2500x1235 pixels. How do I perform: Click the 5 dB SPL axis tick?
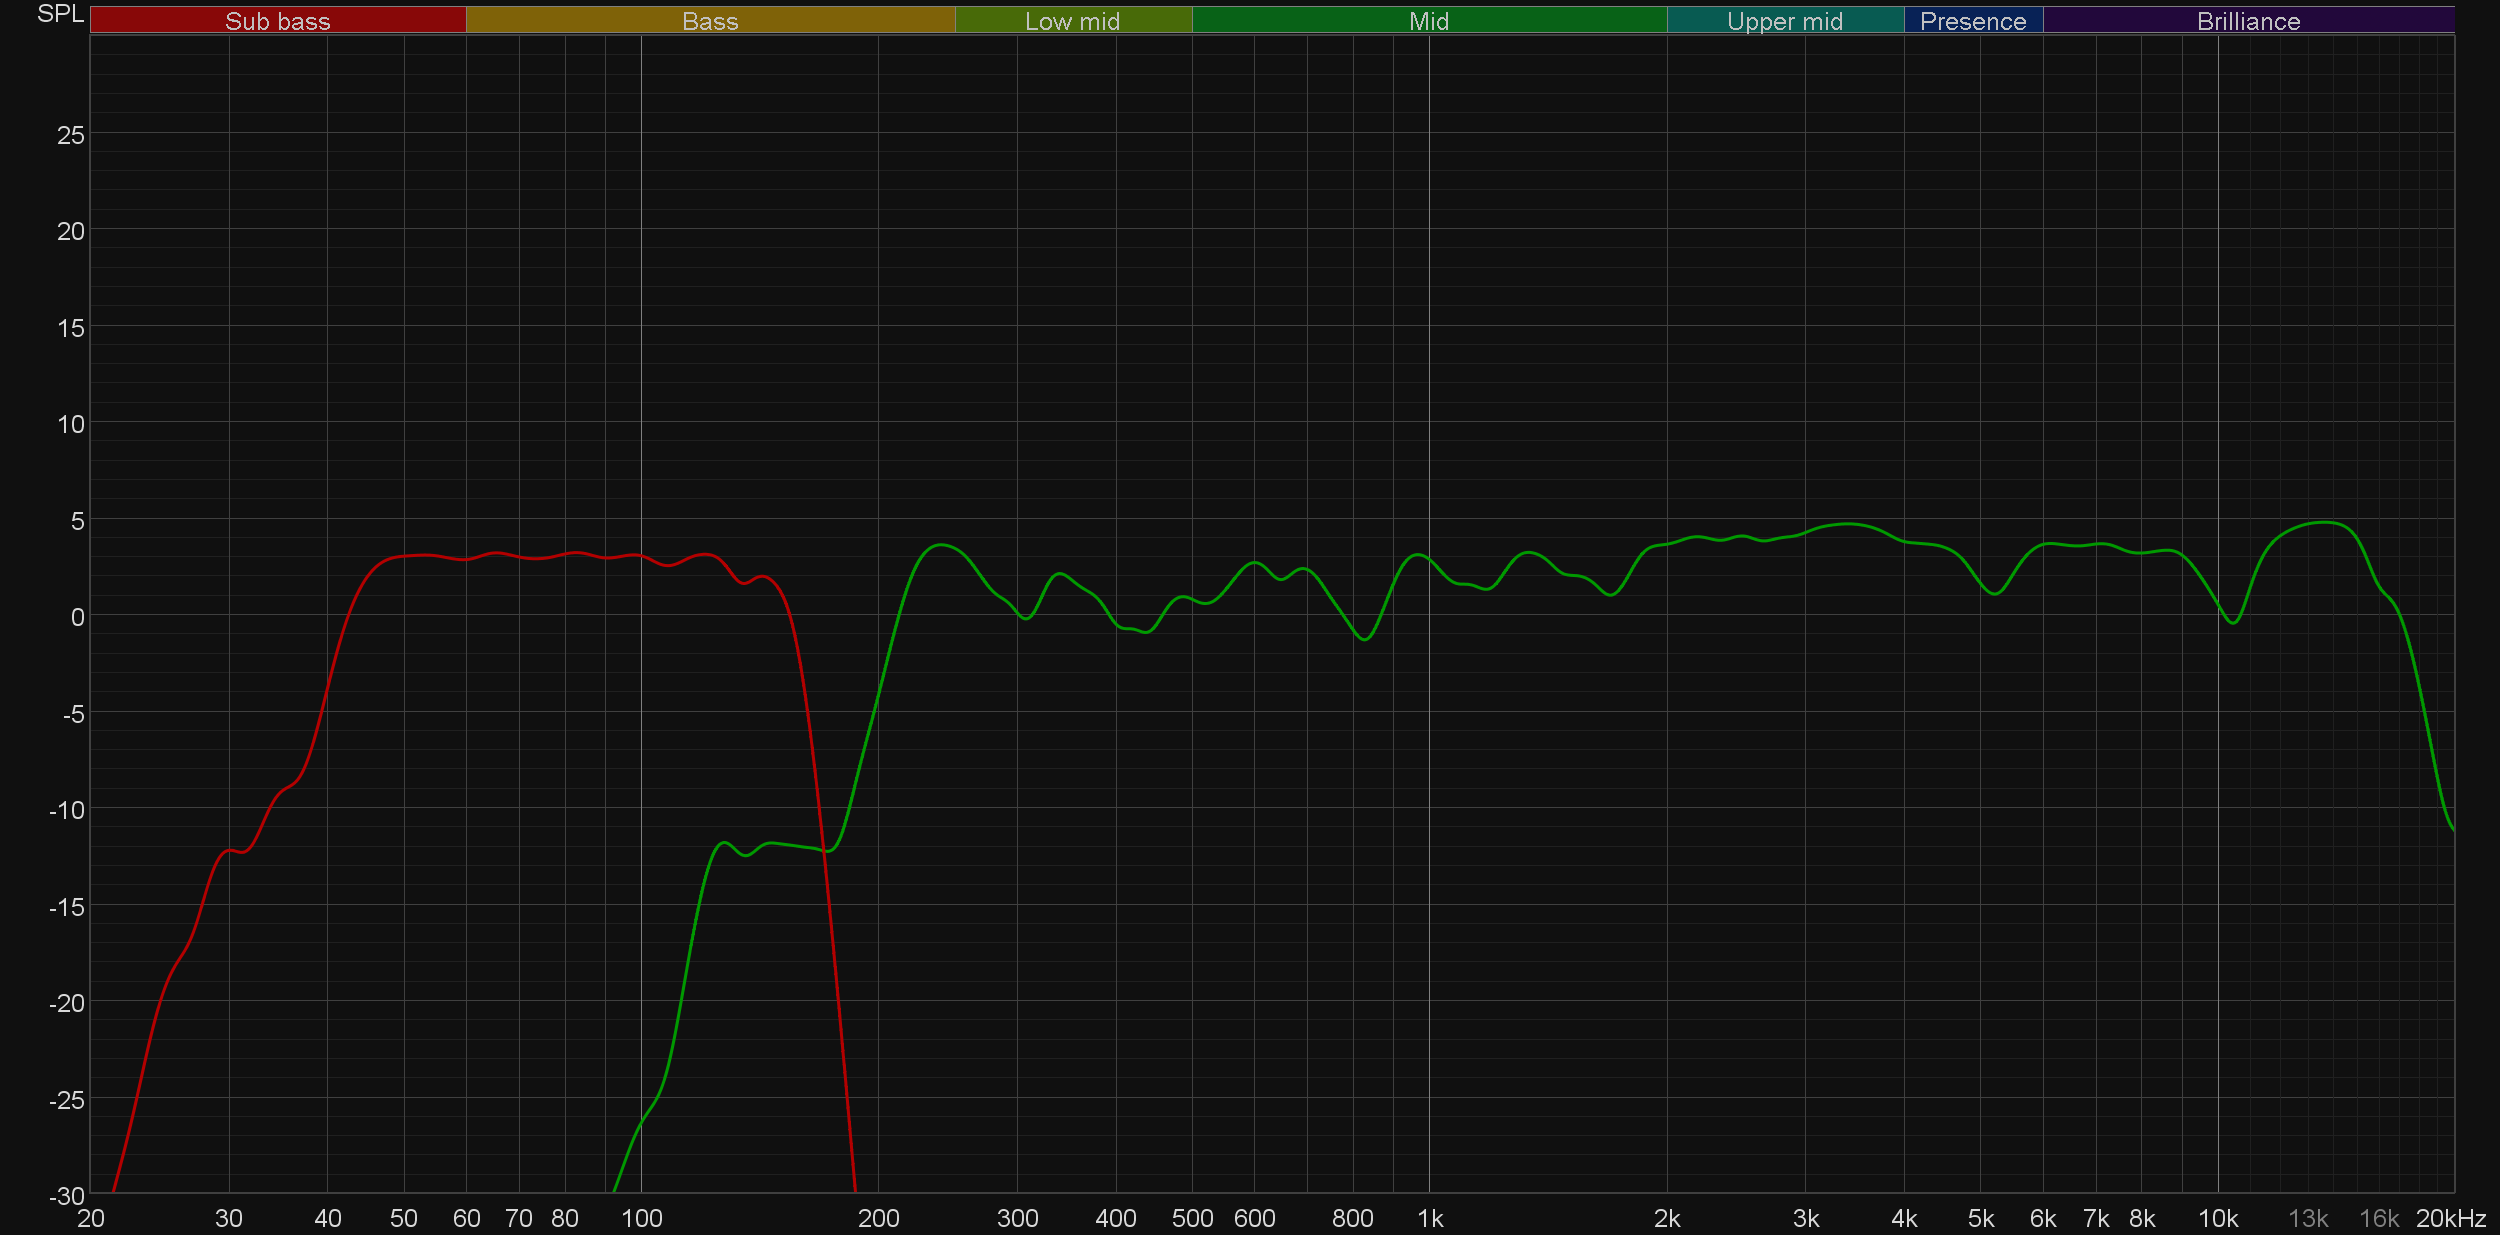[77, 521]
